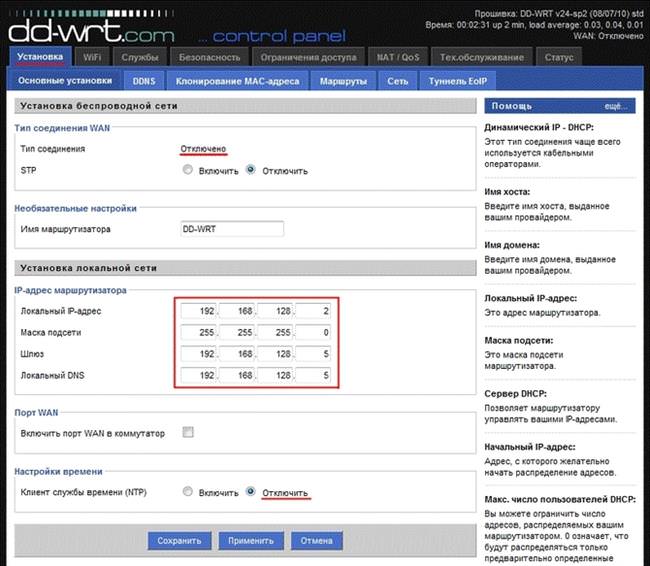Open Туннель EoIP subtab
This screenshot has width=650, height=566.
pyautogui.click(x=458, y=81)
